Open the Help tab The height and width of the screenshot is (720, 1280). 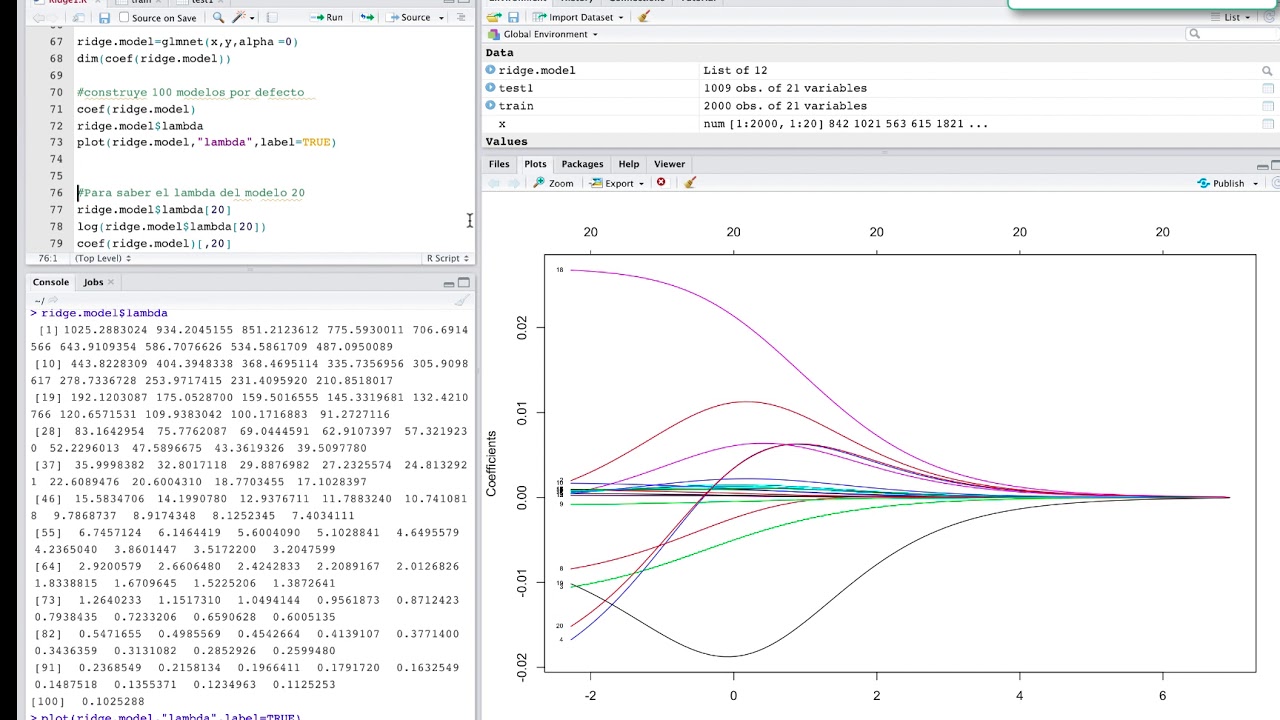point(628,164)
